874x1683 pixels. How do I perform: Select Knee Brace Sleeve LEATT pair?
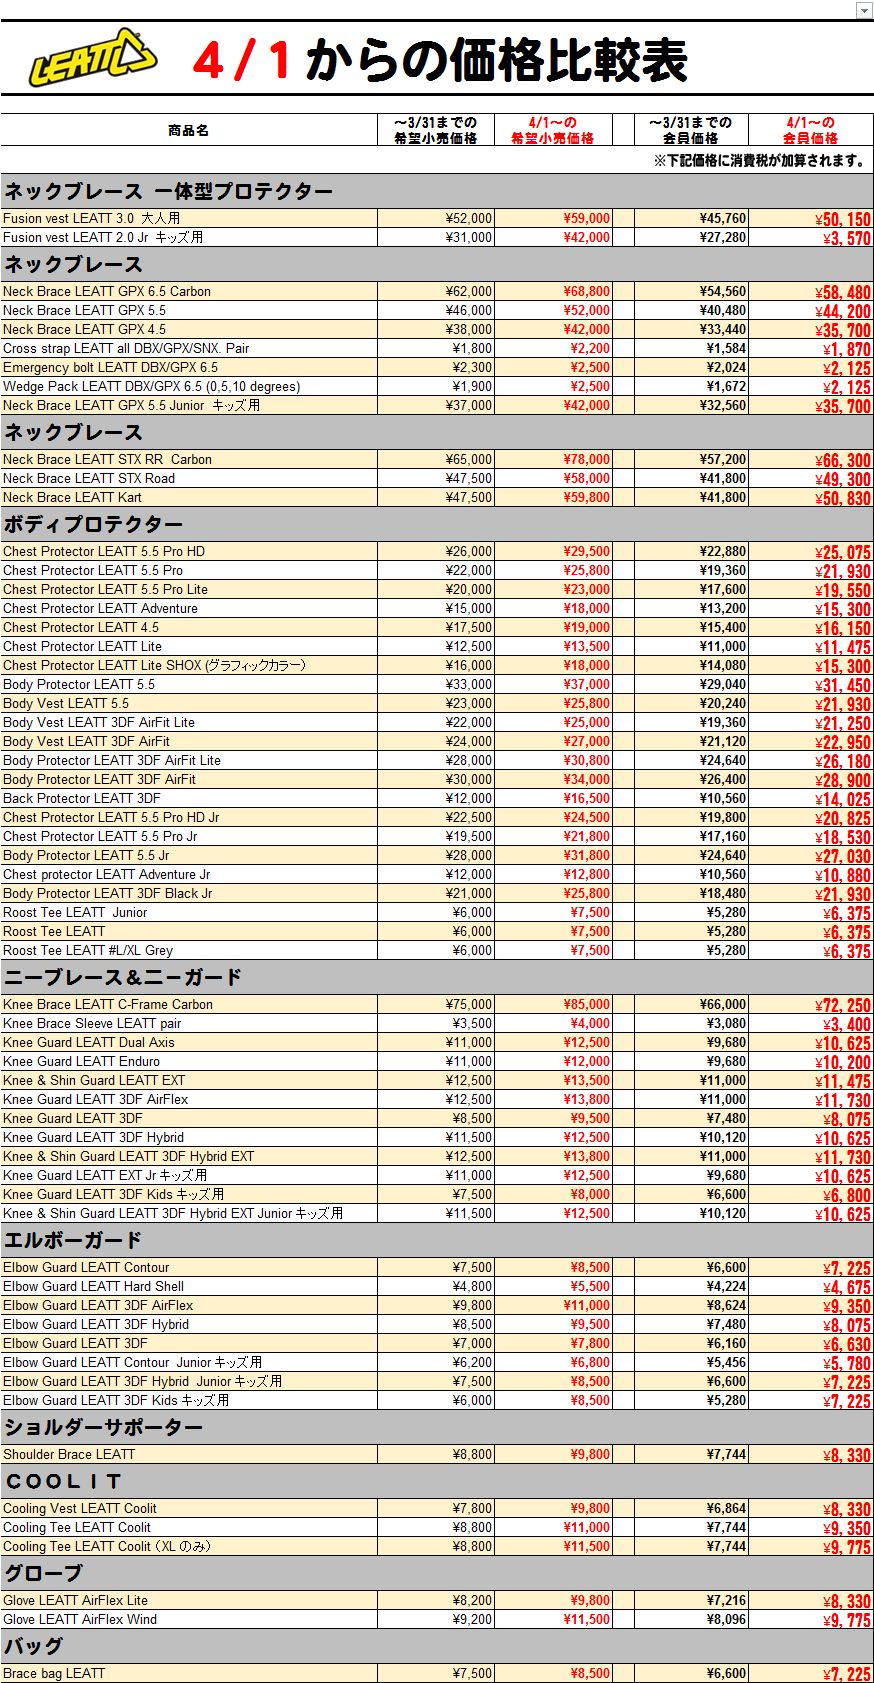[92, 1024]
